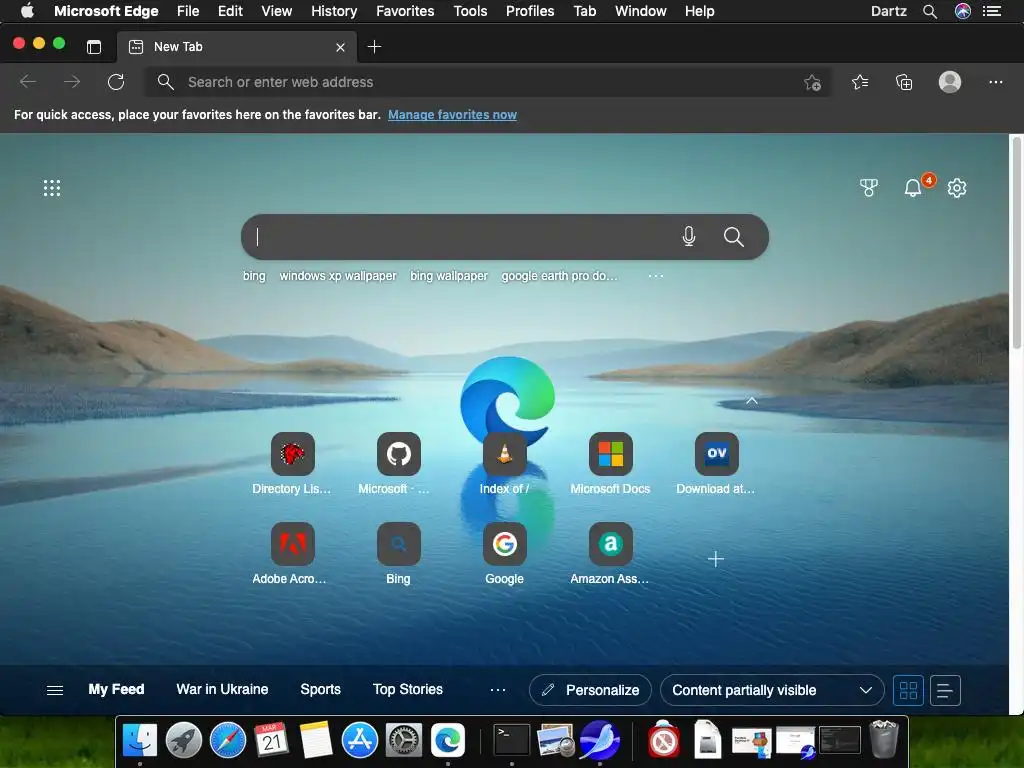Open the Download at... quick link
Screen dimensions: 1024x768
coord(716,464)
